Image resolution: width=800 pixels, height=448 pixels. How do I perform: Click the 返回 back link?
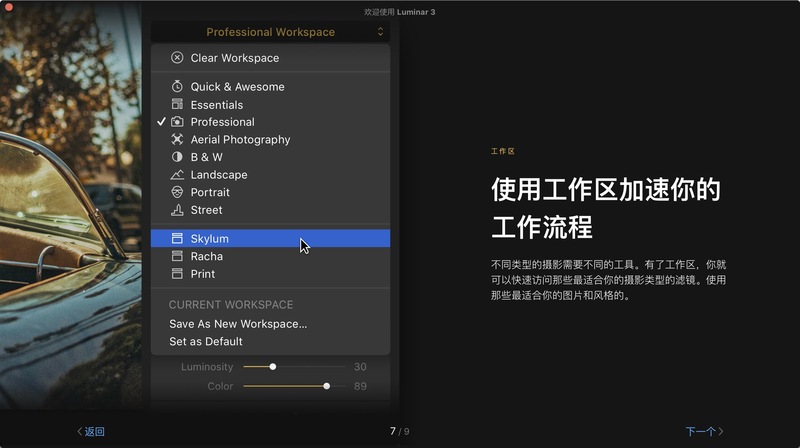pos(94,432)
